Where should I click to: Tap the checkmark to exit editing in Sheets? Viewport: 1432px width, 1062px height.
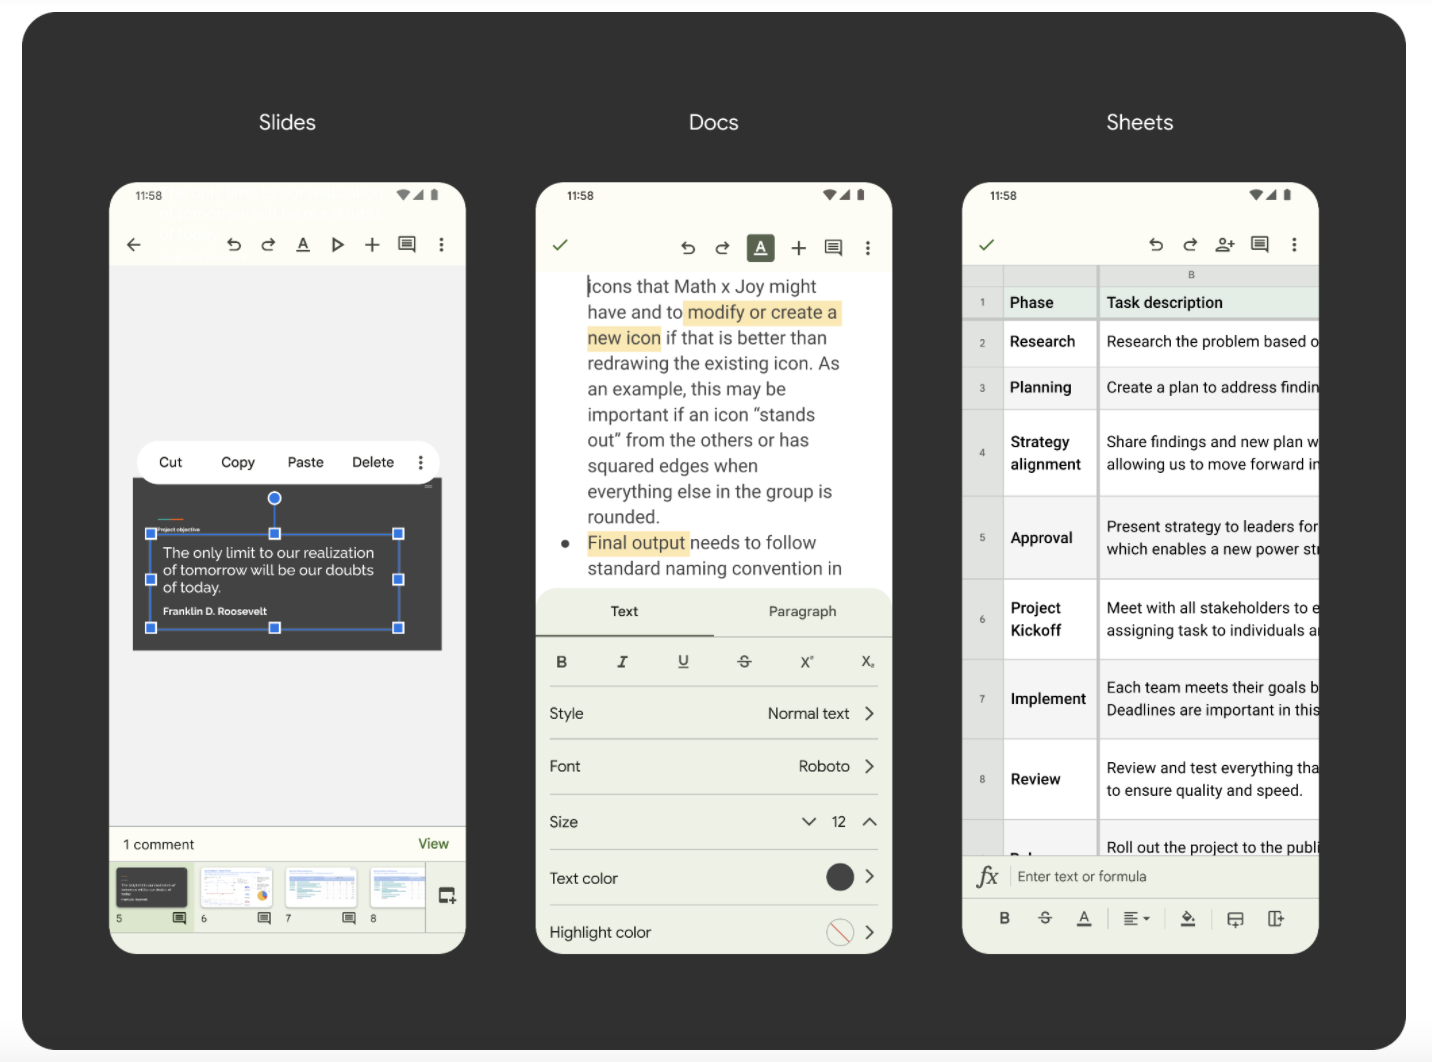click(x=987, y=244)
